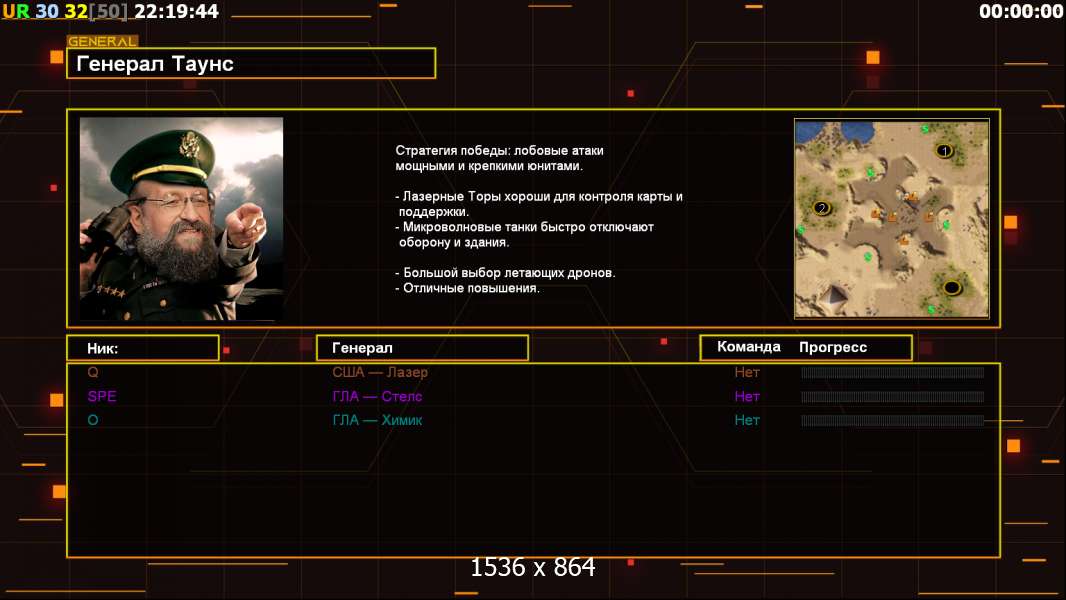Click start position marker 1 on the minimap
Image resolution: width=1066 pixels, height=600 pixels.
(944, 151)
